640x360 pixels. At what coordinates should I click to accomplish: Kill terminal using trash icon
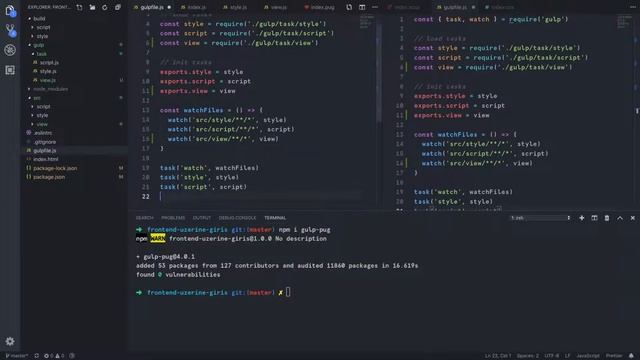[x=607, y=218]
